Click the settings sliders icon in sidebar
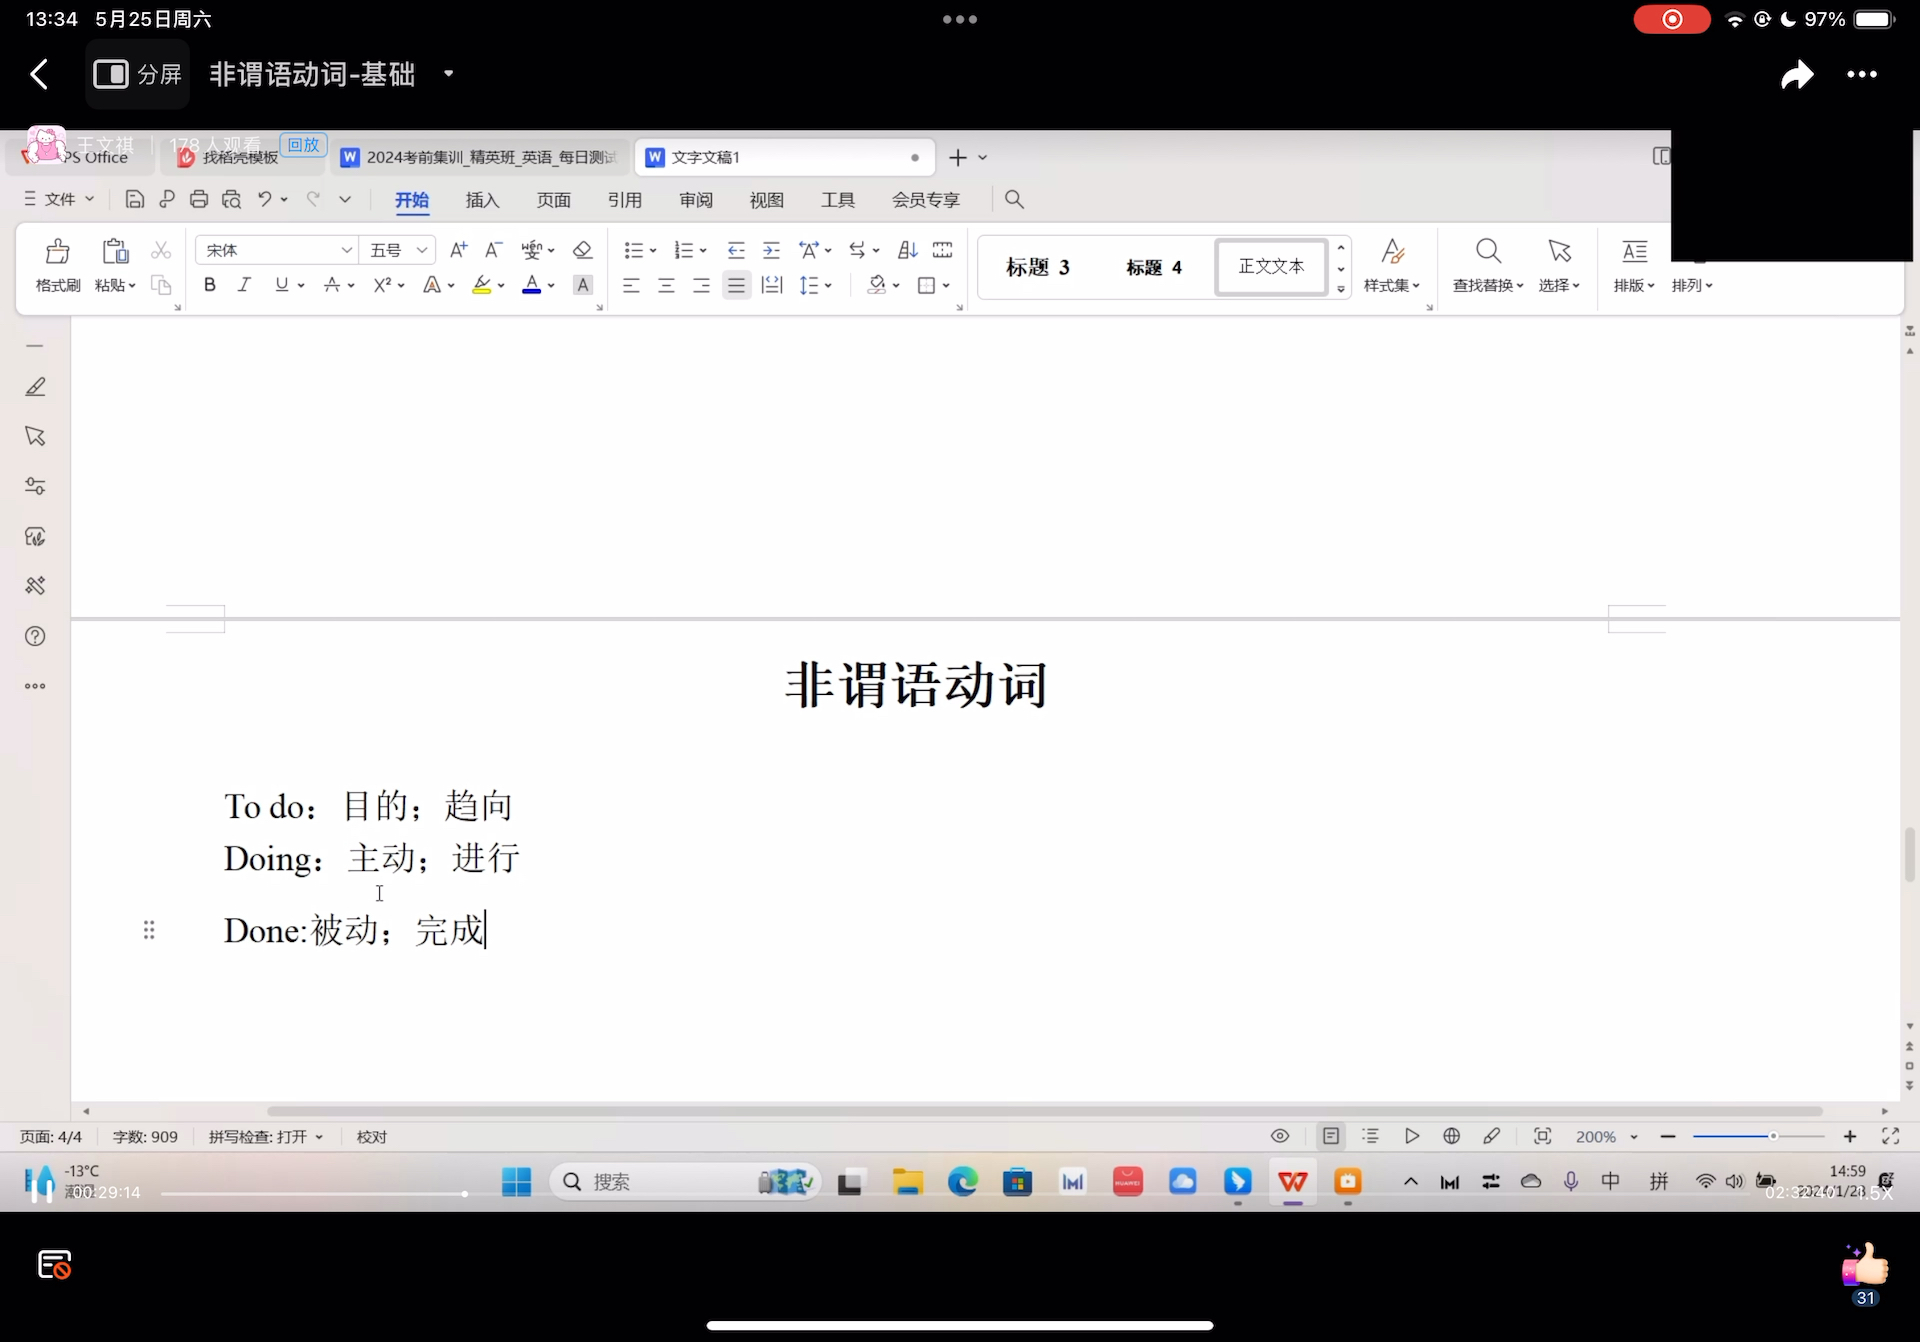Screen dimensions: 1920x1342 point(35,486)
